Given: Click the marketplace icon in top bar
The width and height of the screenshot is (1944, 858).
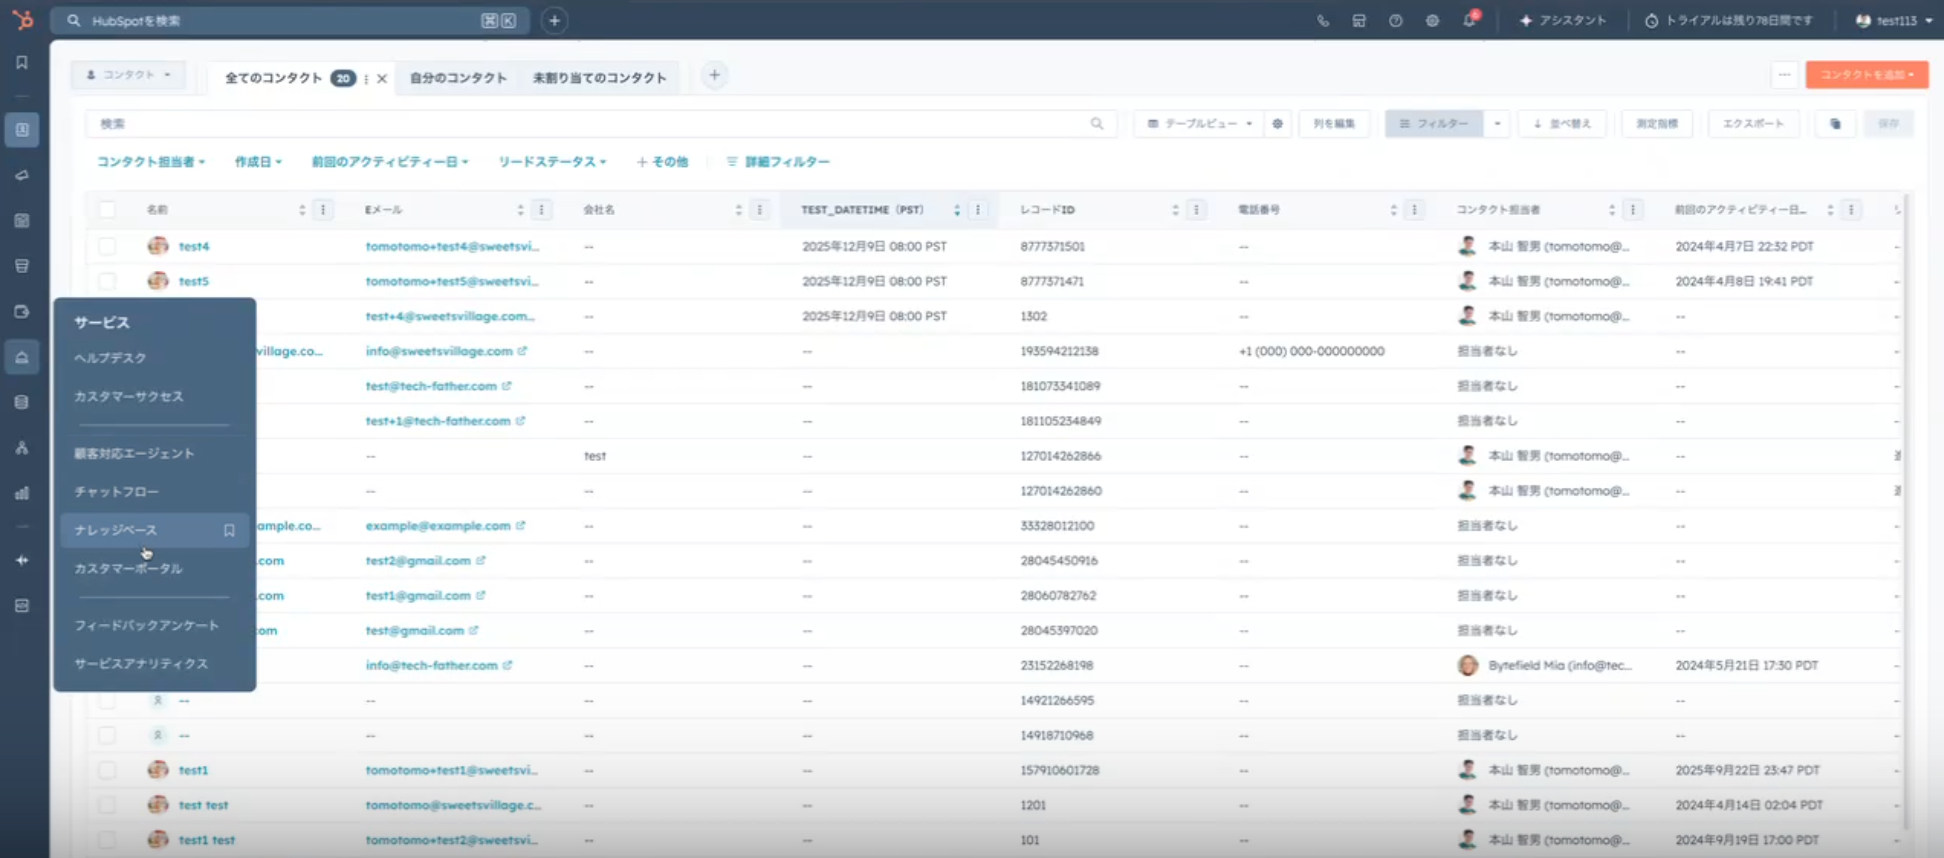Looking at the screenshot, I should 1359,21.
